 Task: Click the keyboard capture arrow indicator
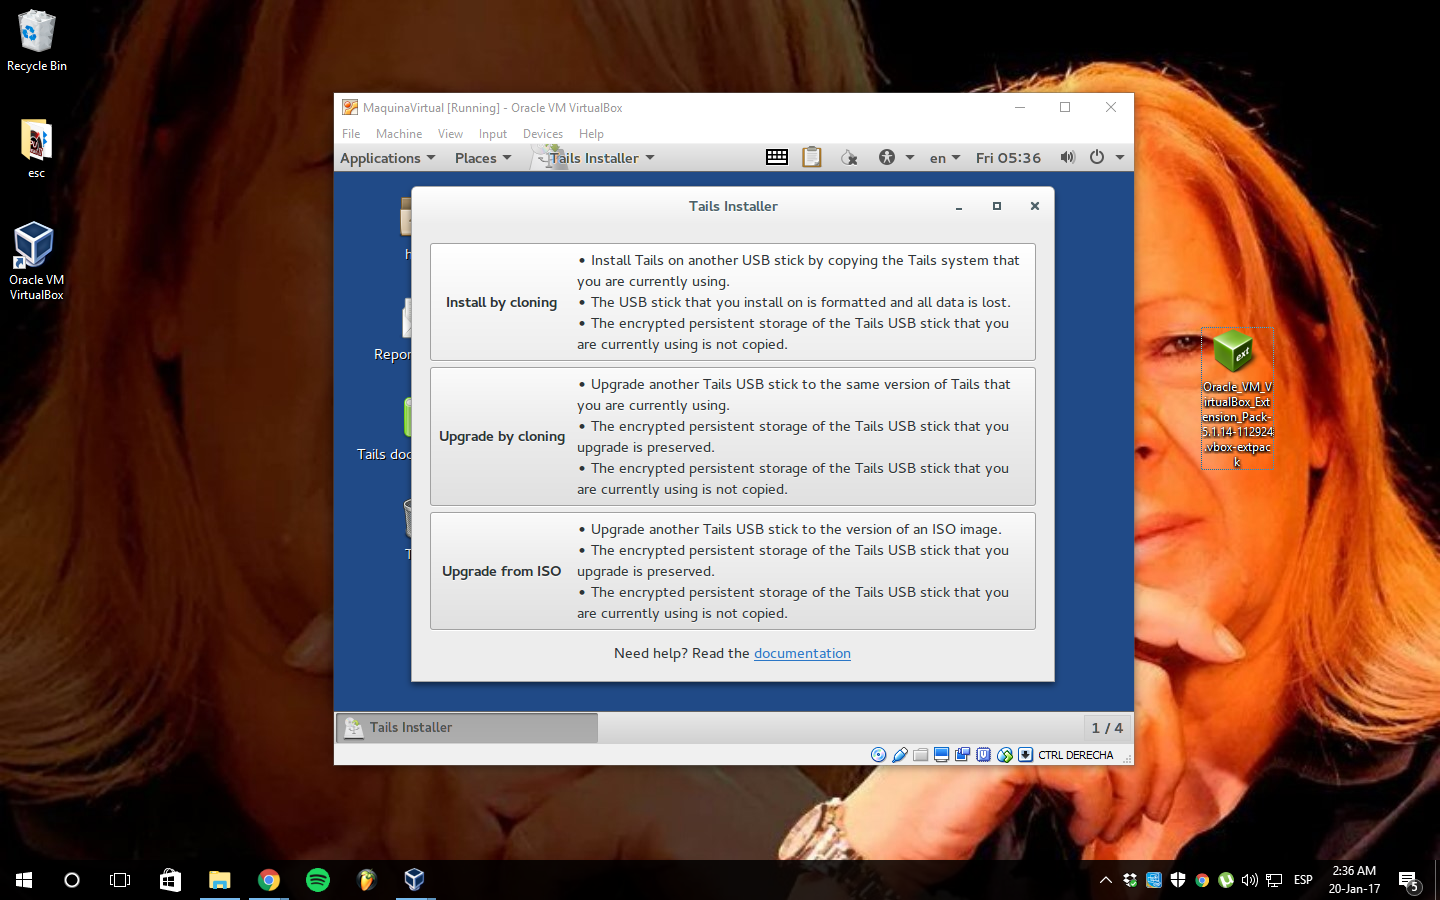pos(1026,755)
